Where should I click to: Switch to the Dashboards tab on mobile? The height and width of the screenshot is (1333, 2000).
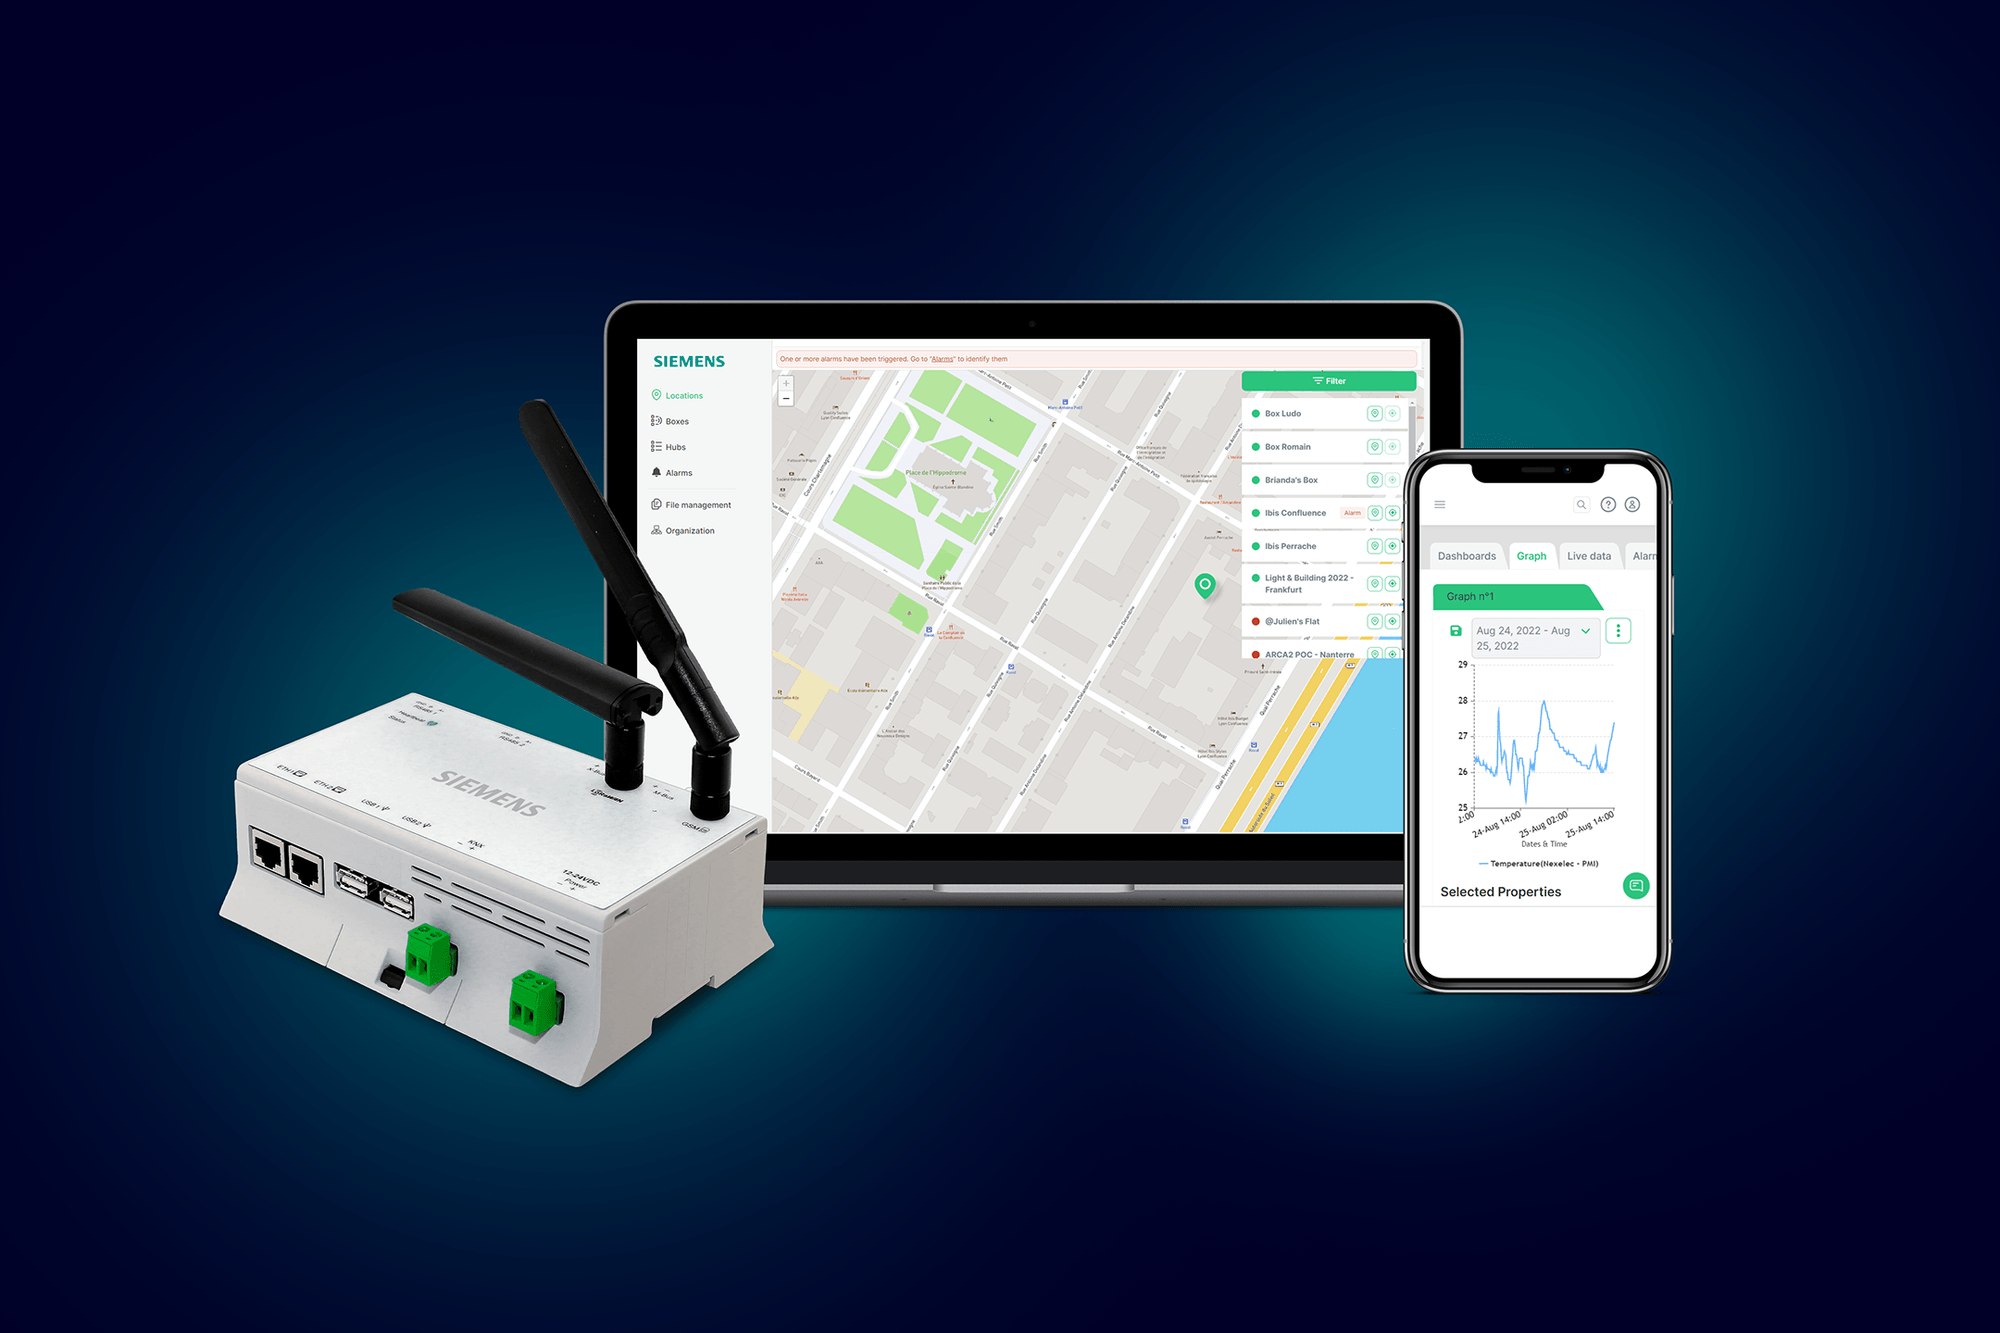point(1468,556)
